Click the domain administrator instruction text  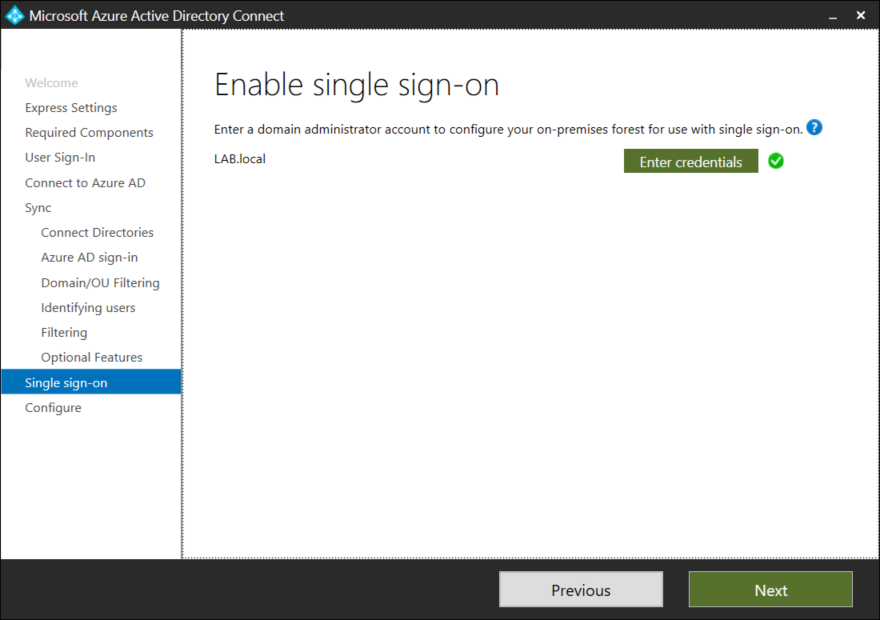pos(508,130)
